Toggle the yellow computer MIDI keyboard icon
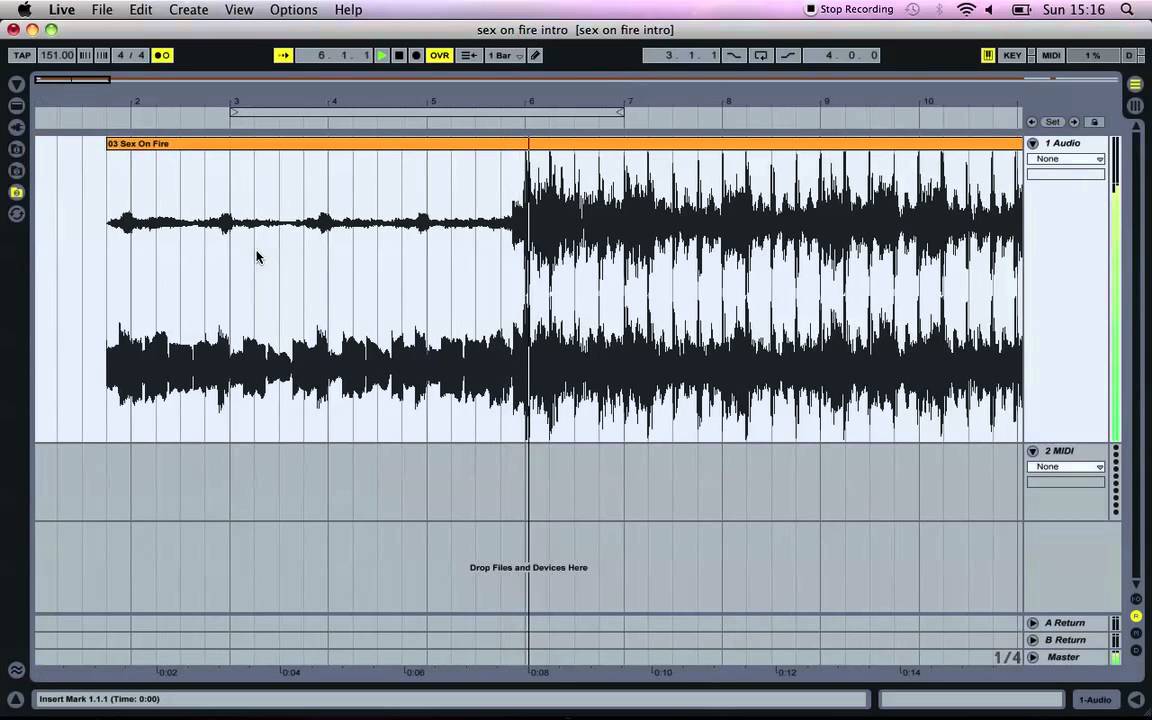The height and width of the screenshot is (720, 1152). click(x=988, y=55)
